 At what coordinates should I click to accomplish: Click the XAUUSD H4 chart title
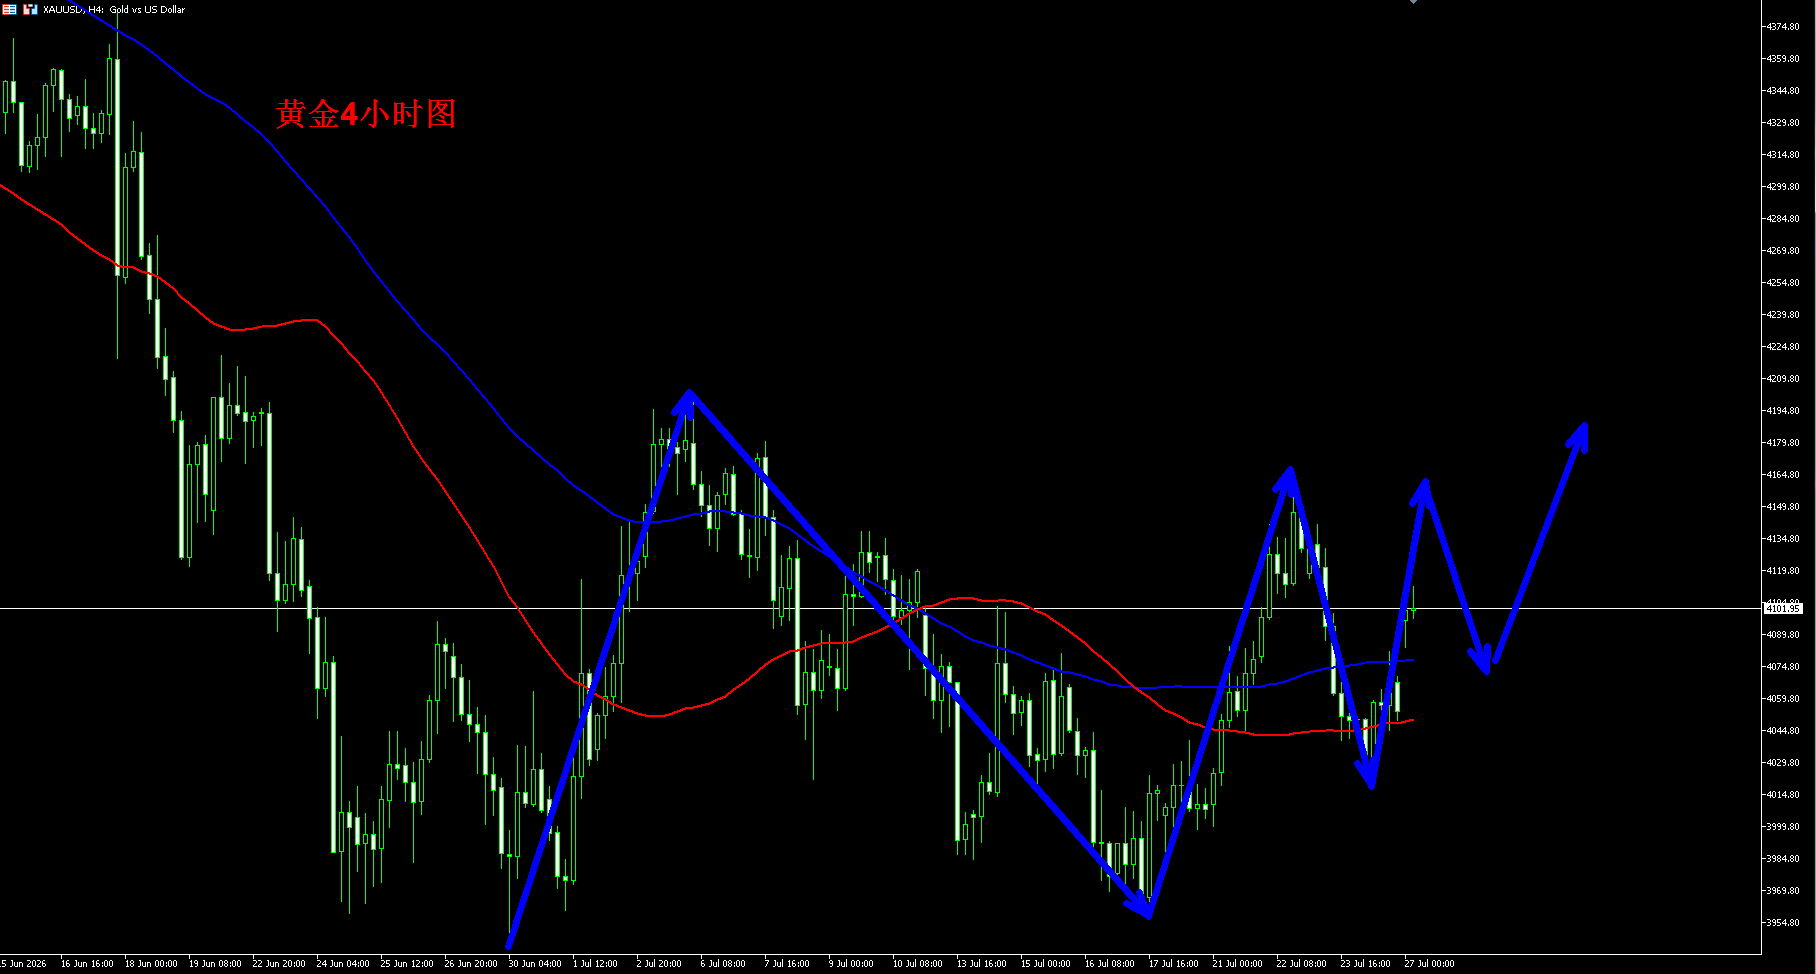pos(114,9)
